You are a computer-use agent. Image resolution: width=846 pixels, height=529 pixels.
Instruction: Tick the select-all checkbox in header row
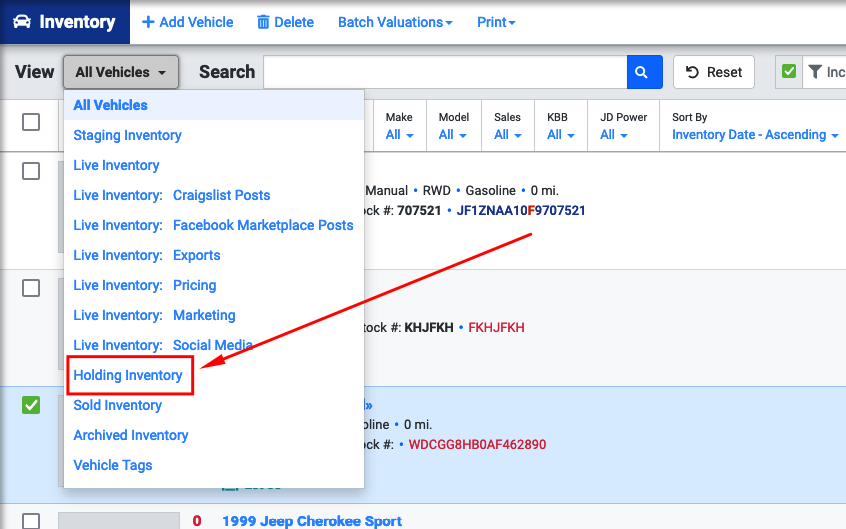coord(31,122)
